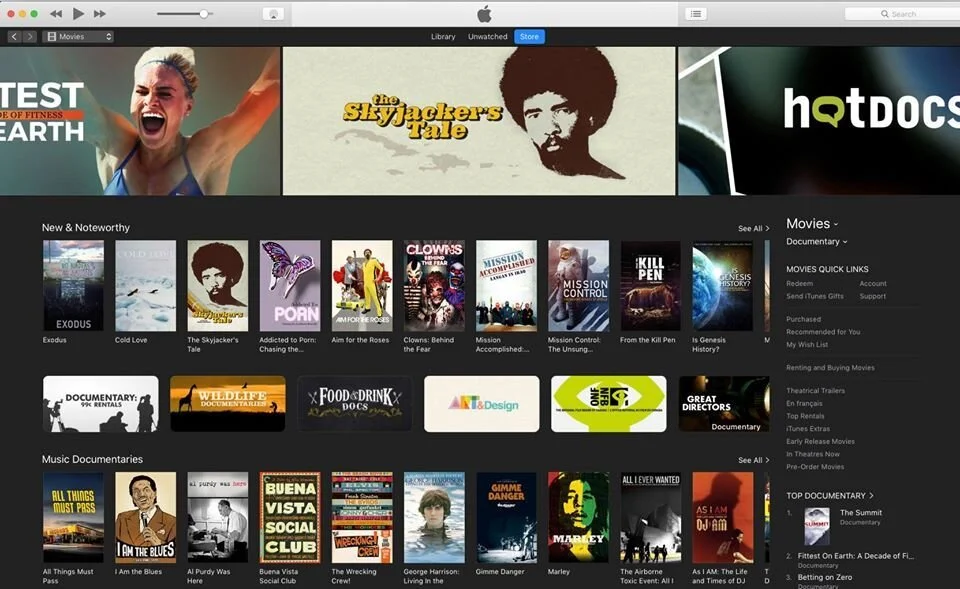Open the Mission Accomplished poster
Viewport: 960px width, 589px height.
point(506,285)
